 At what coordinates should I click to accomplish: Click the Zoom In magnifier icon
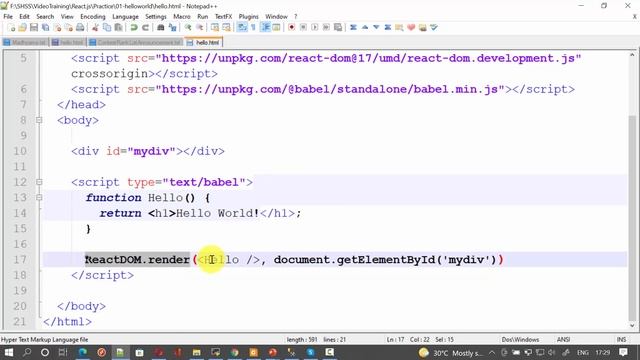(x=188, y=28)
